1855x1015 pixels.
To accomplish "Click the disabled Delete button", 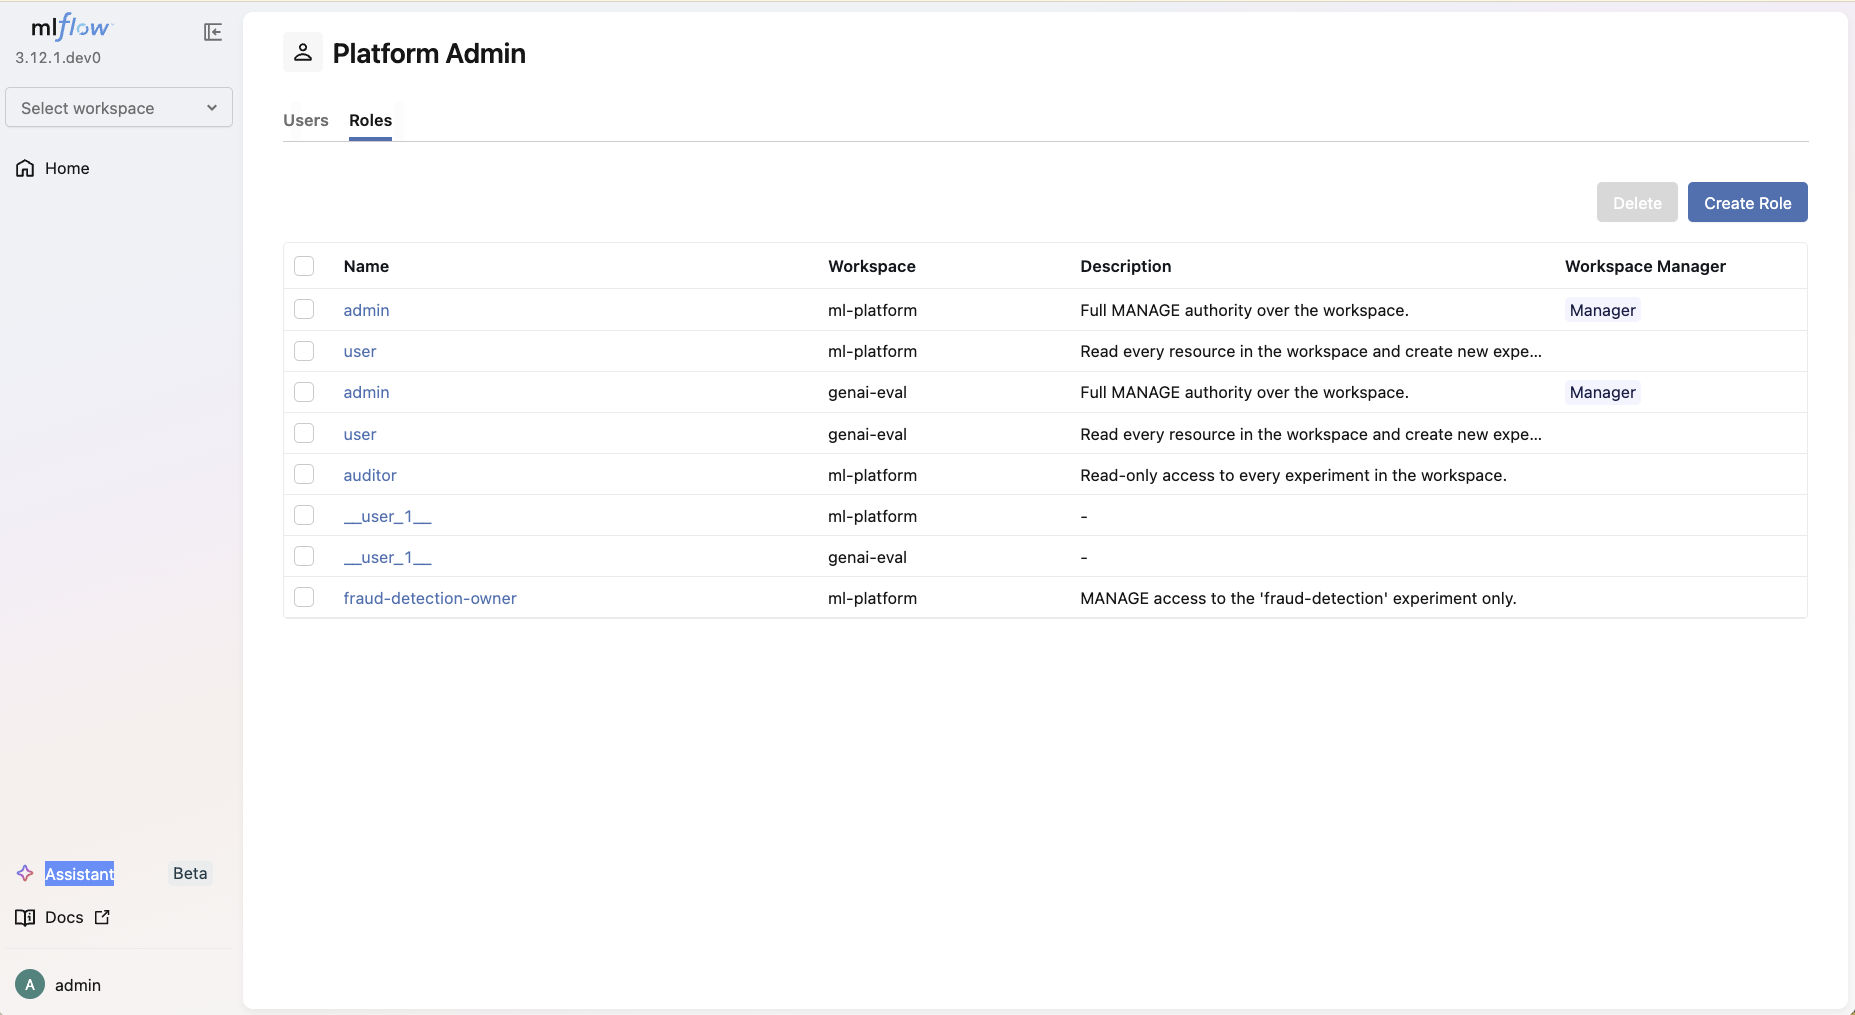I will click(1637, 202).
